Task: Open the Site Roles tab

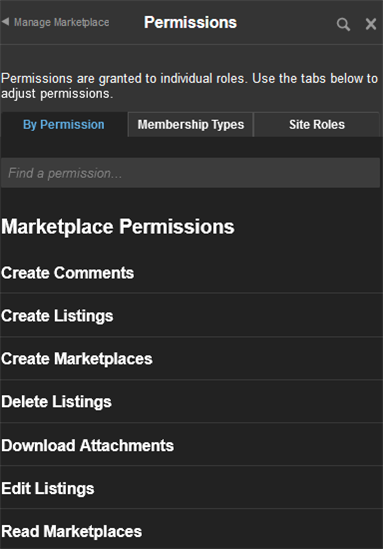Action: (x=316, y=125)
